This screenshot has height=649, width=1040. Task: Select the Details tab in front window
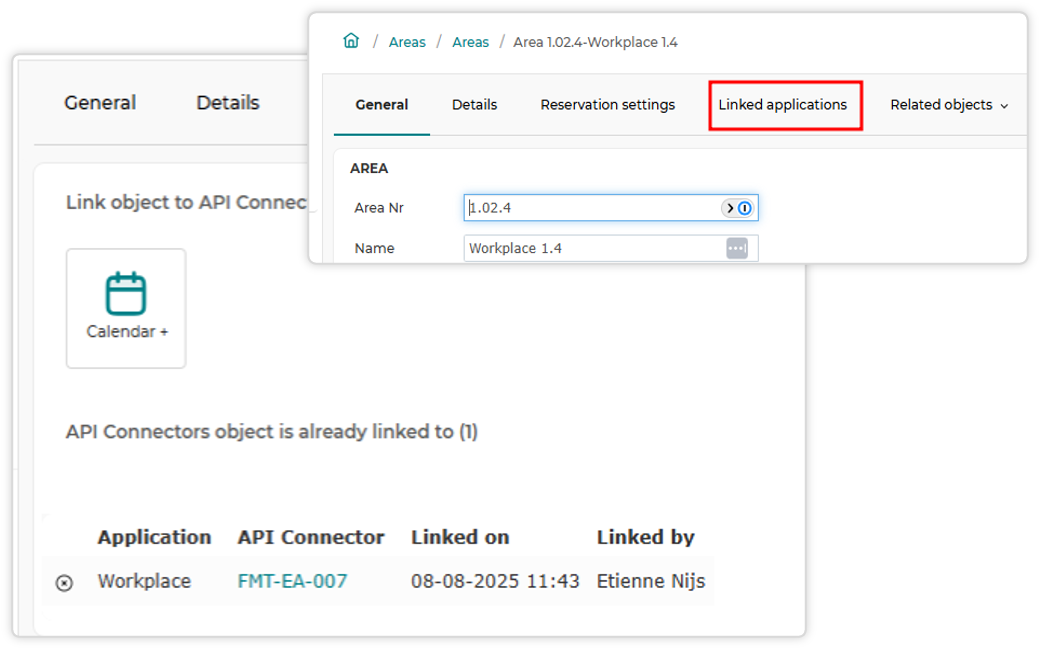tap(474, 105)
